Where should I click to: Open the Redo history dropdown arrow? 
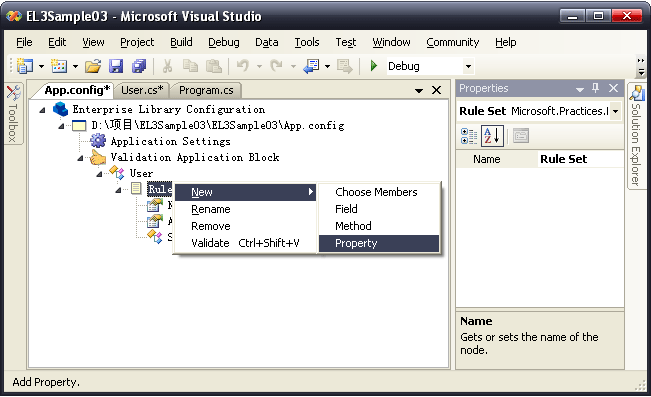[x=293, y=66]
